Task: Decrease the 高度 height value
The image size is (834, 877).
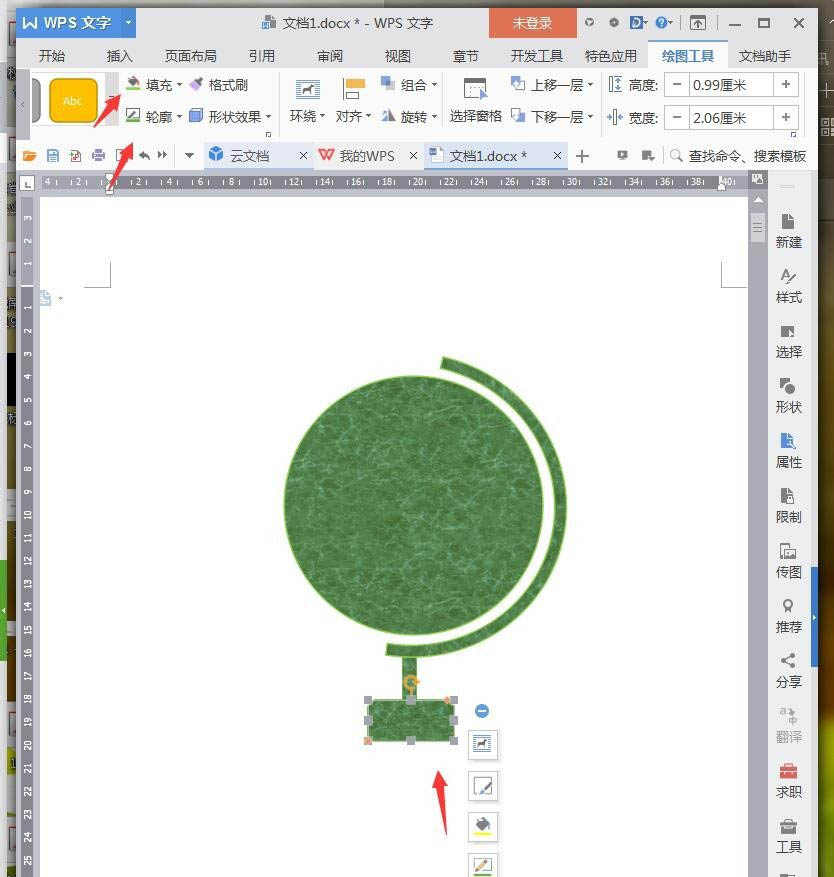Action: (x=677, y=84)
